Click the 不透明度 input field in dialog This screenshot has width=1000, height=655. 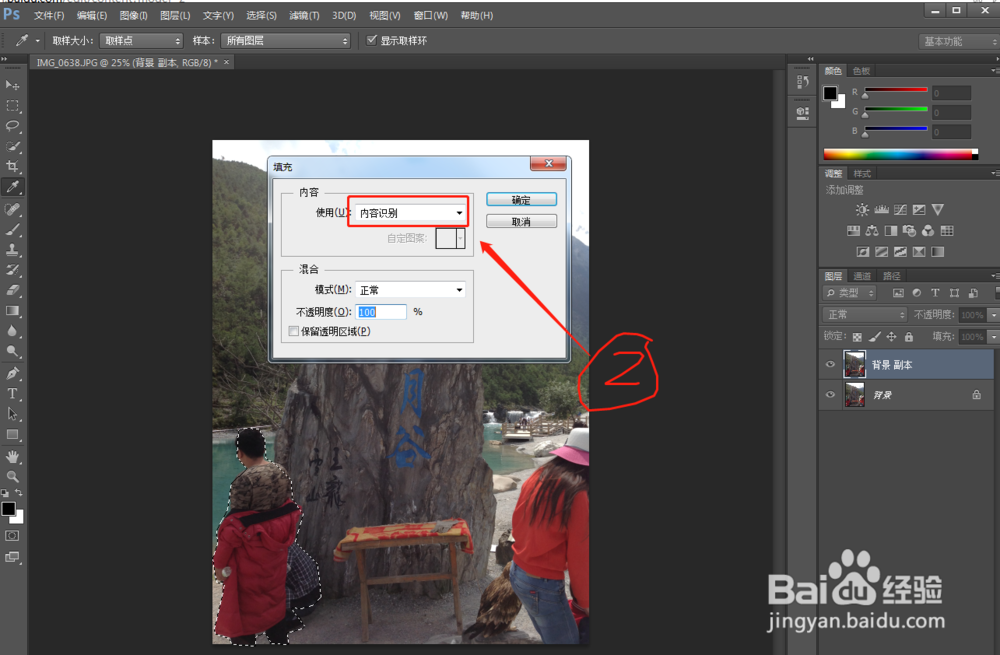(381, 312)
